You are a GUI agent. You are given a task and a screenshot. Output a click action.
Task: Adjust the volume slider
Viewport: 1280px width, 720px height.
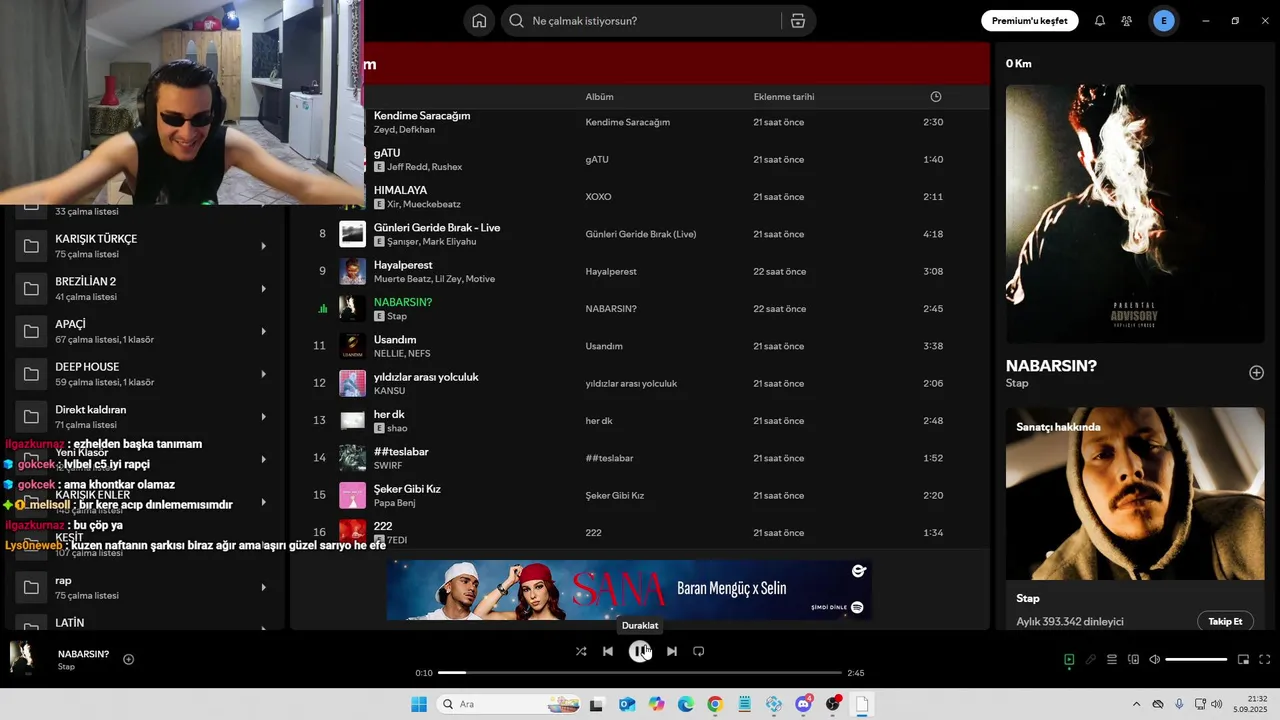1196,659
